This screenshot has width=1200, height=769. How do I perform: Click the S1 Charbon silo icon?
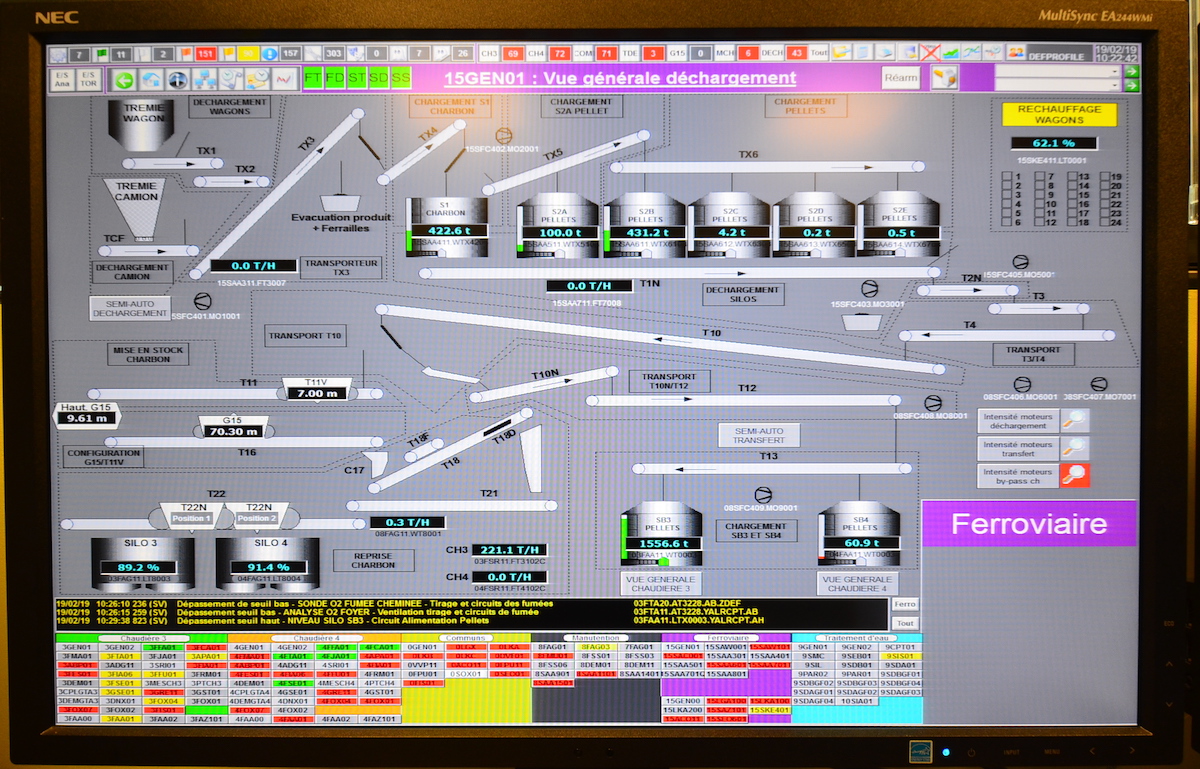[x=446, y=227]
